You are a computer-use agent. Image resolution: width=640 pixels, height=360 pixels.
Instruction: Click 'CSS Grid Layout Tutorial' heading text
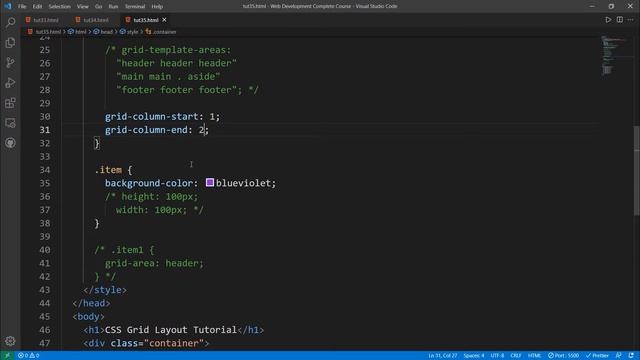(x=171, y=330)
